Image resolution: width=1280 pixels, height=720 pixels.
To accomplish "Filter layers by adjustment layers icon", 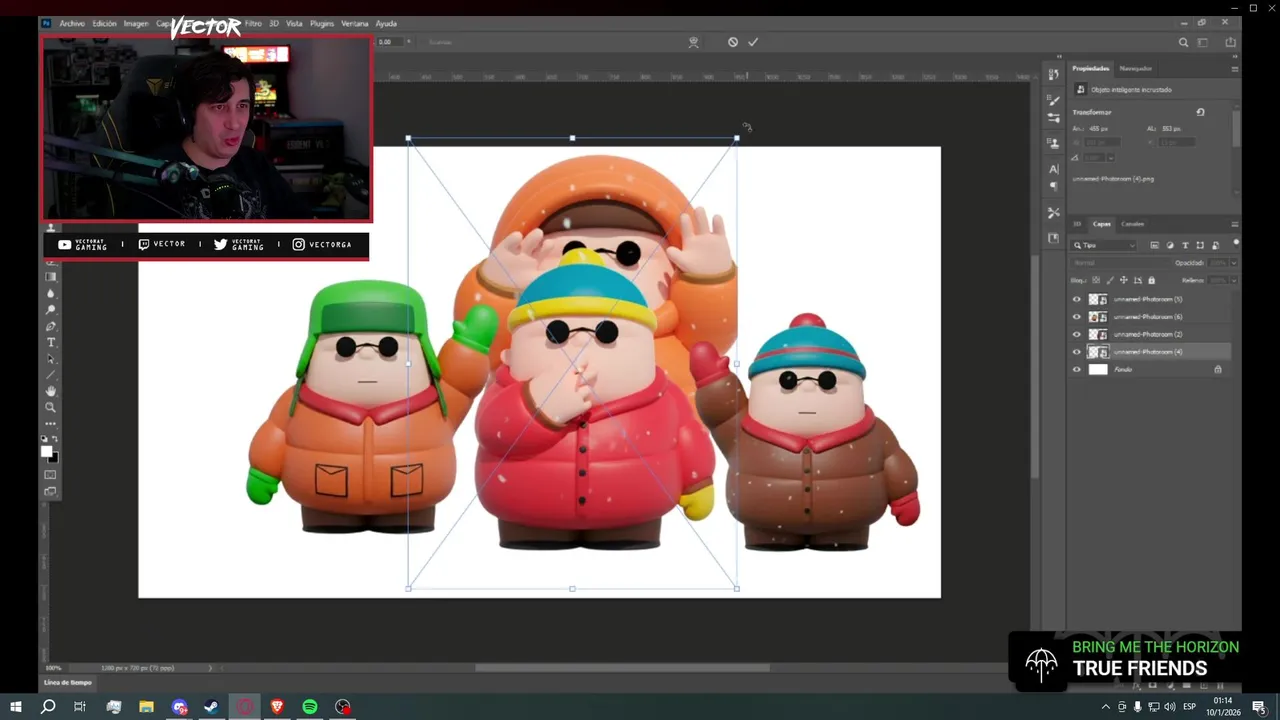I will pos(1170,245).
